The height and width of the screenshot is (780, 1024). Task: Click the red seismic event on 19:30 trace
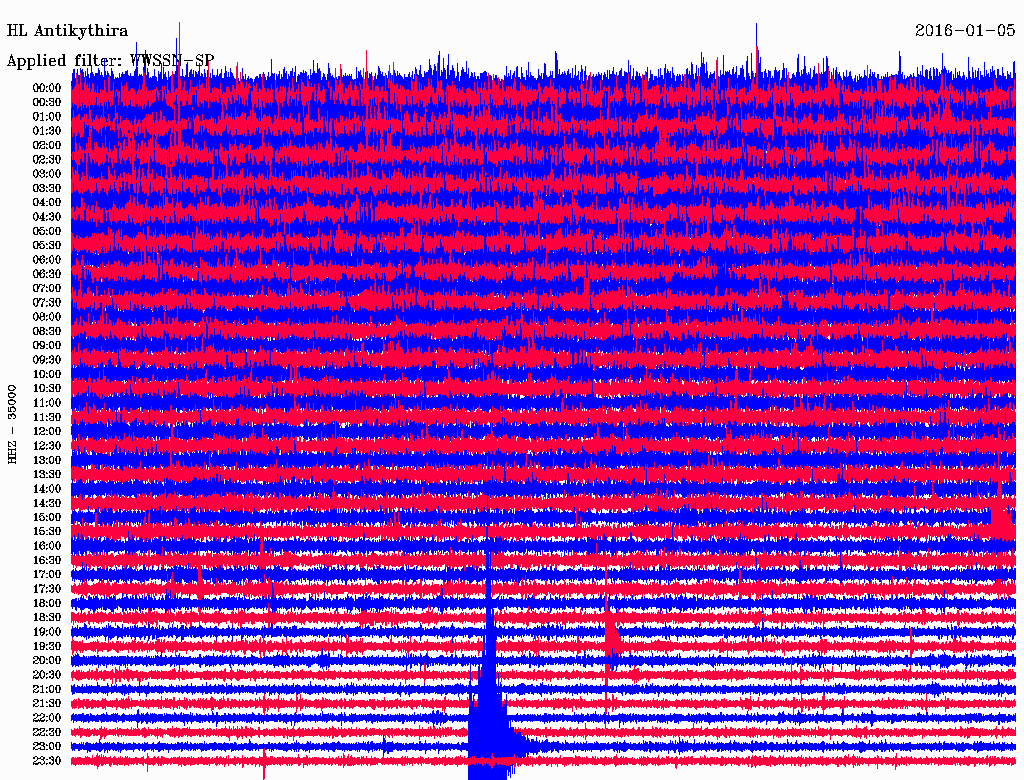click(610, 637)
